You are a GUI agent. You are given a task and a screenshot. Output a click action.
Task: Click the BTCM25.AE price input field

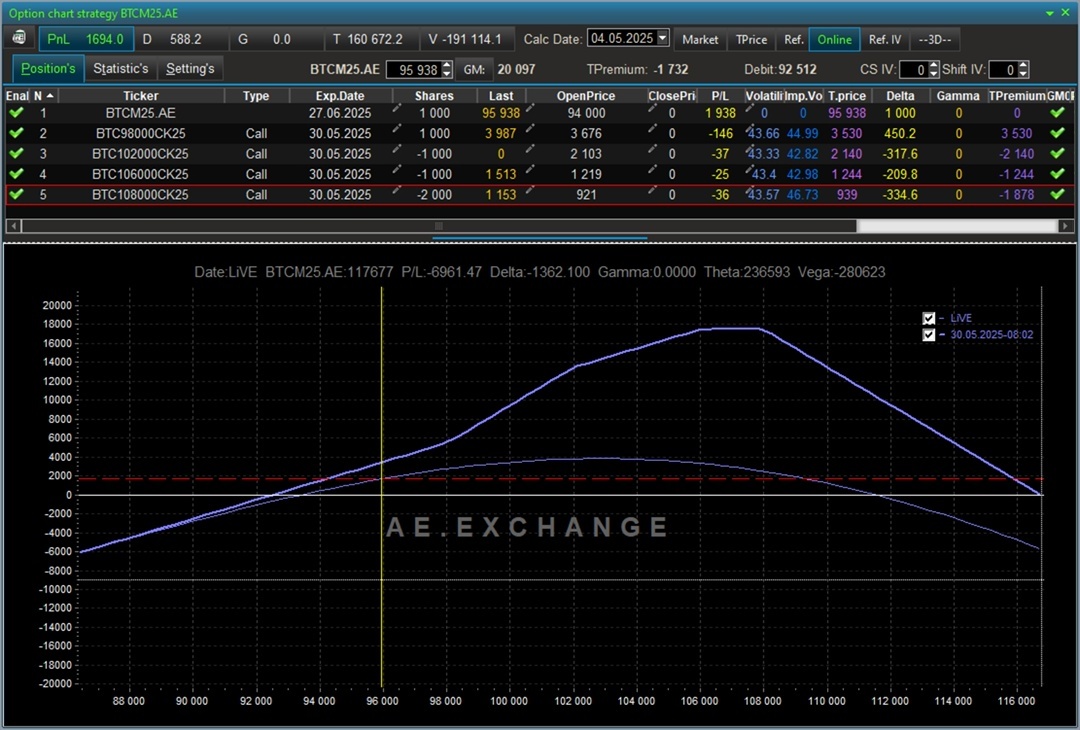(413, 70)
